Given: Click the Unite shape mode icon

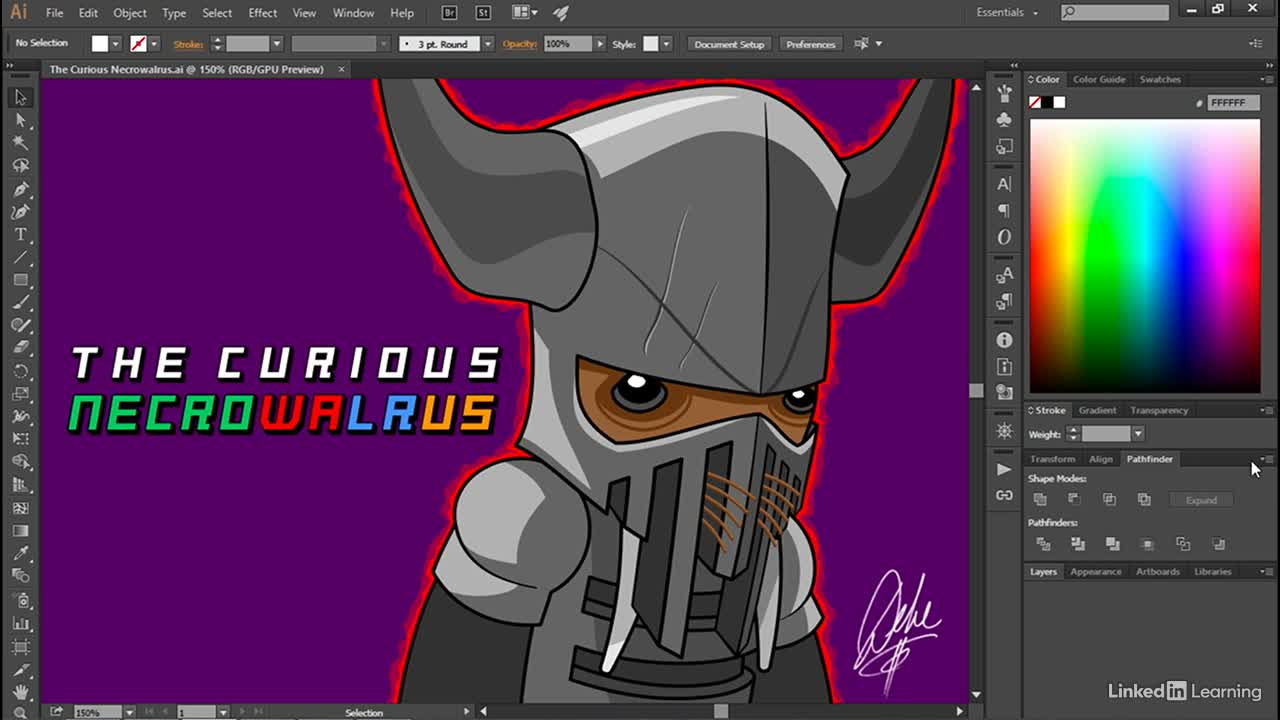Looking at the screenshot, I should tap(1040, 499).
